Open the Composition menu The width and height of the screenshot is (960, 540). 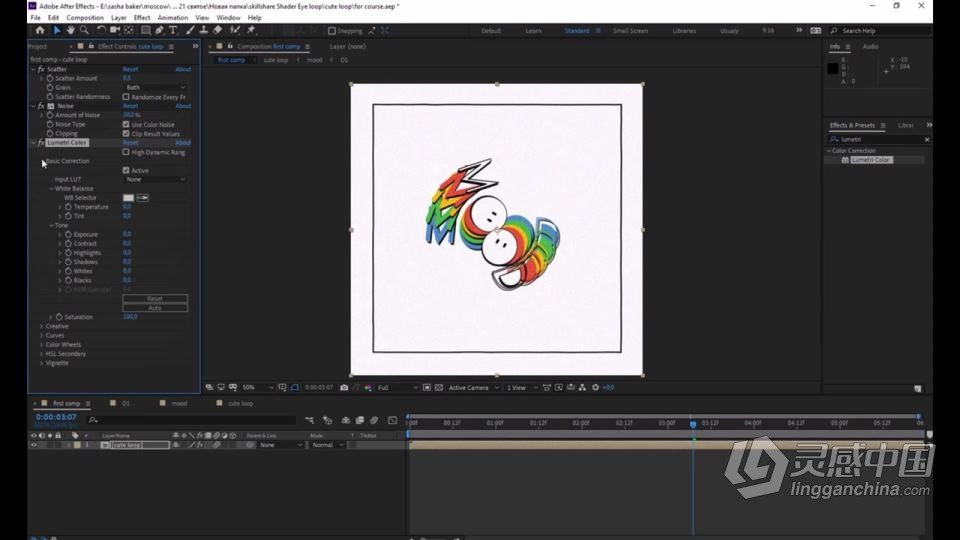[x=84, y=18]
